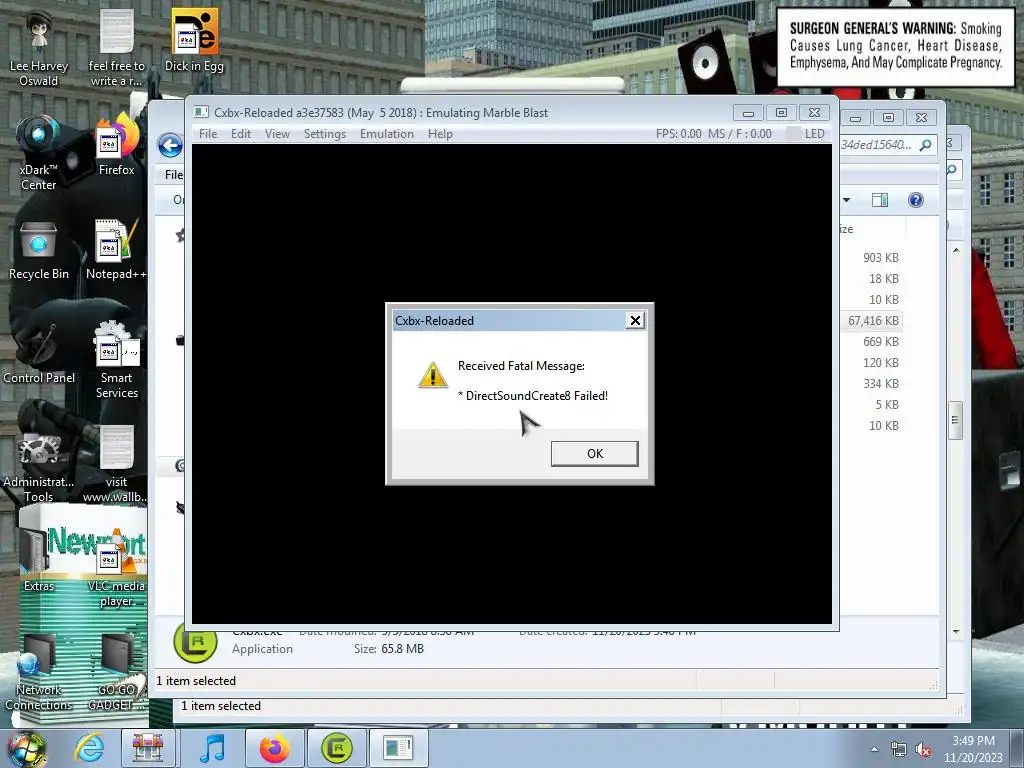Click the muted volume tray icon
This screenshot has height=768, width=1024.
click(922, 749)
